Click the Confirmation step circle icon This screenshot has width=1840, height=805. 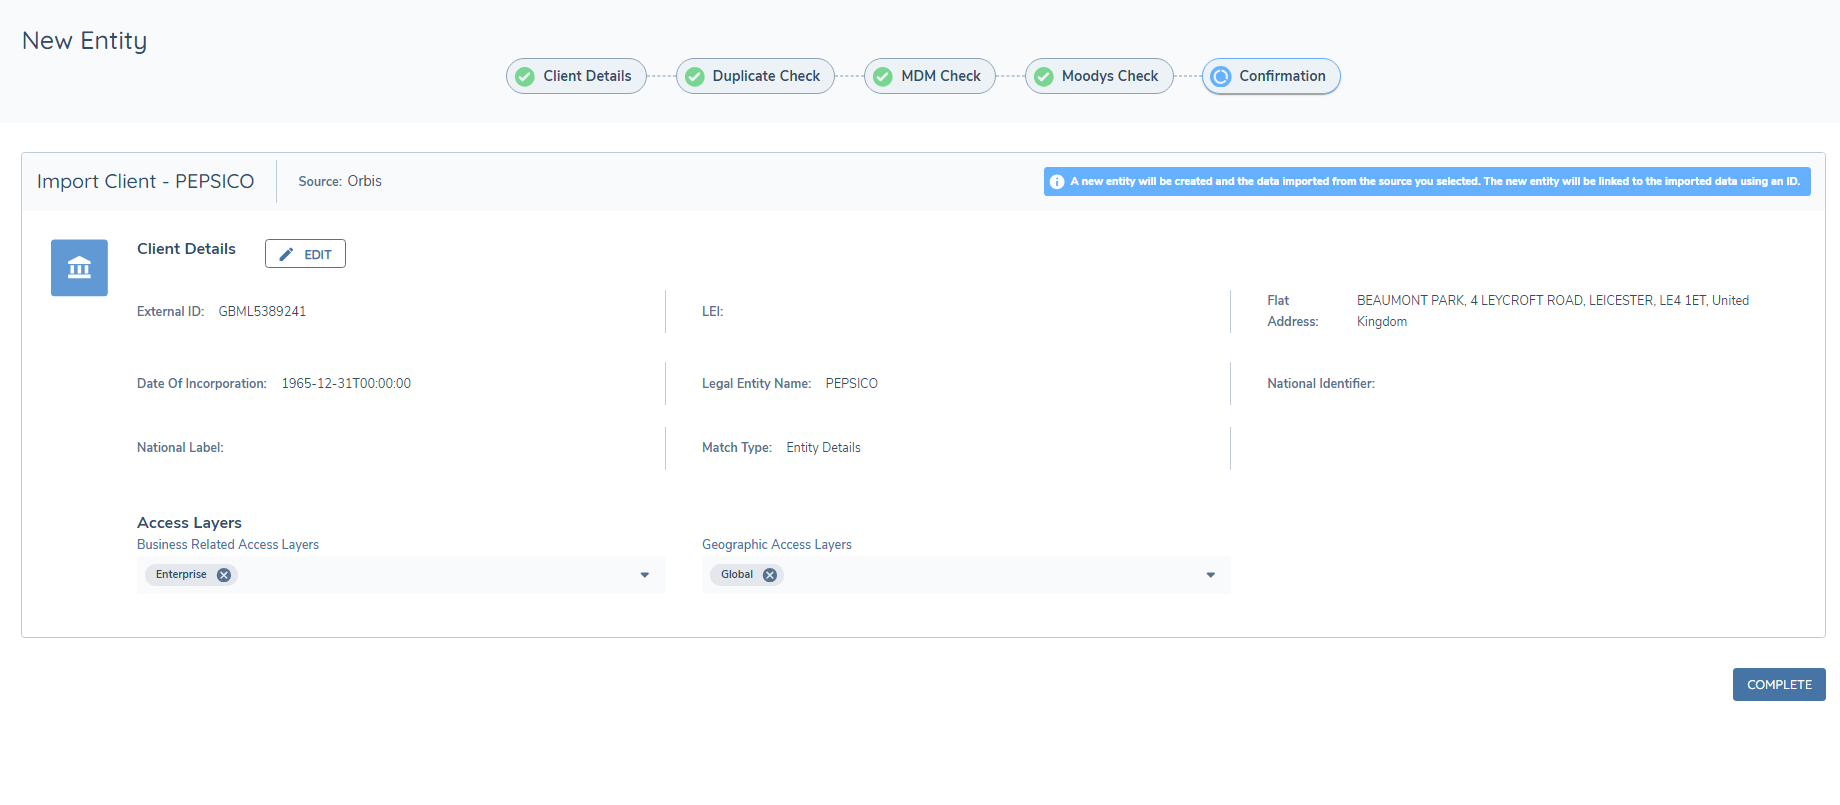pyautogui.click(x=1221, y=77)
